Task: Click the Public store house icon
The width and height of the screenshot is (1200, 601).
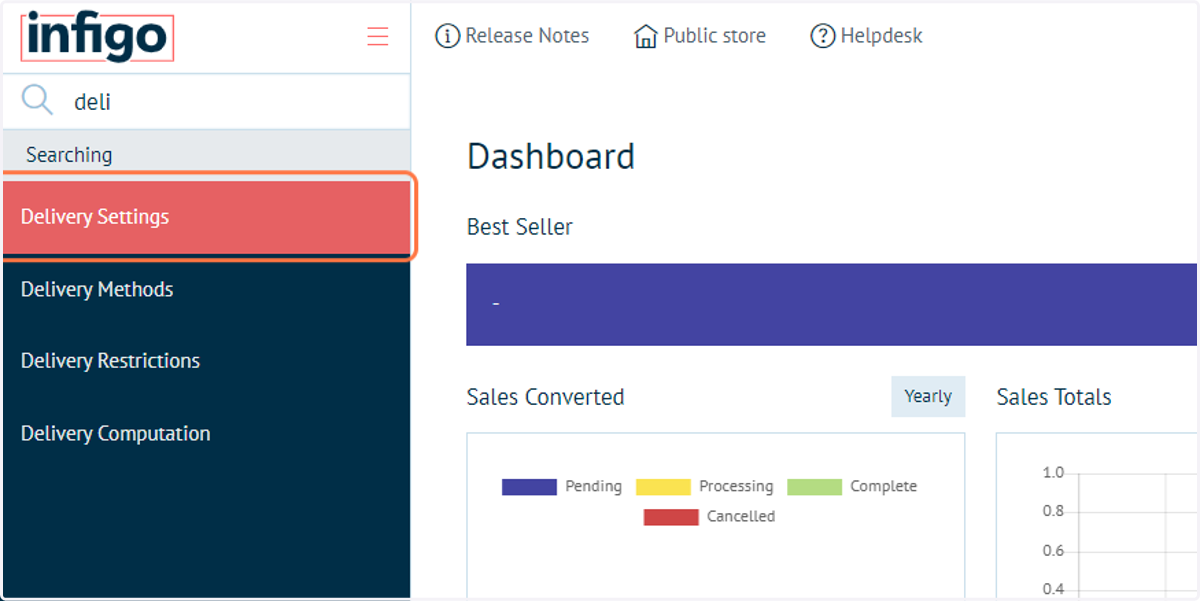Action: [x=646, y=36]
